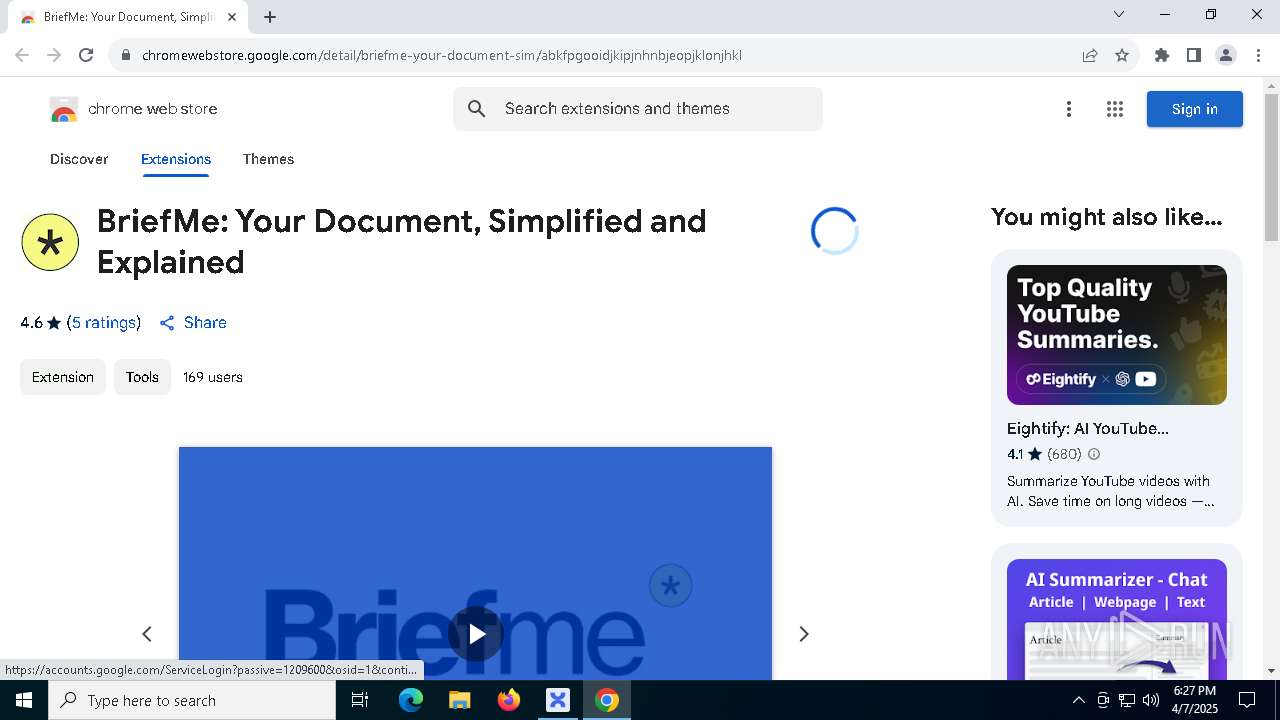Open the tab search dropdown

(x=1119, y=14)
